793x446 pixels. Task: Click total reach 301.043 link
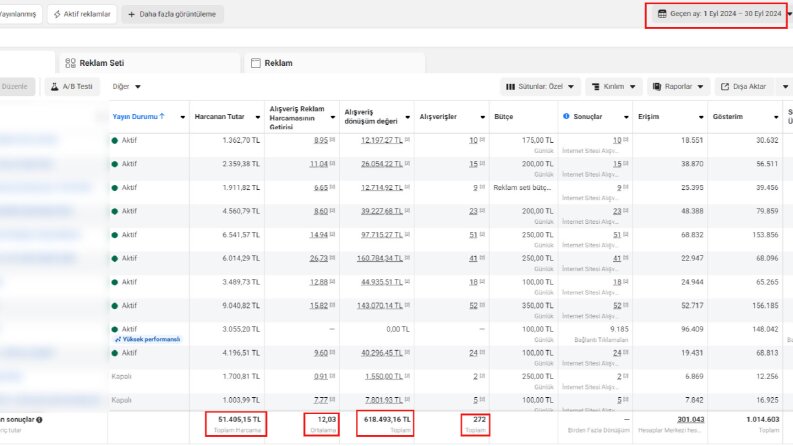(690, 419)
